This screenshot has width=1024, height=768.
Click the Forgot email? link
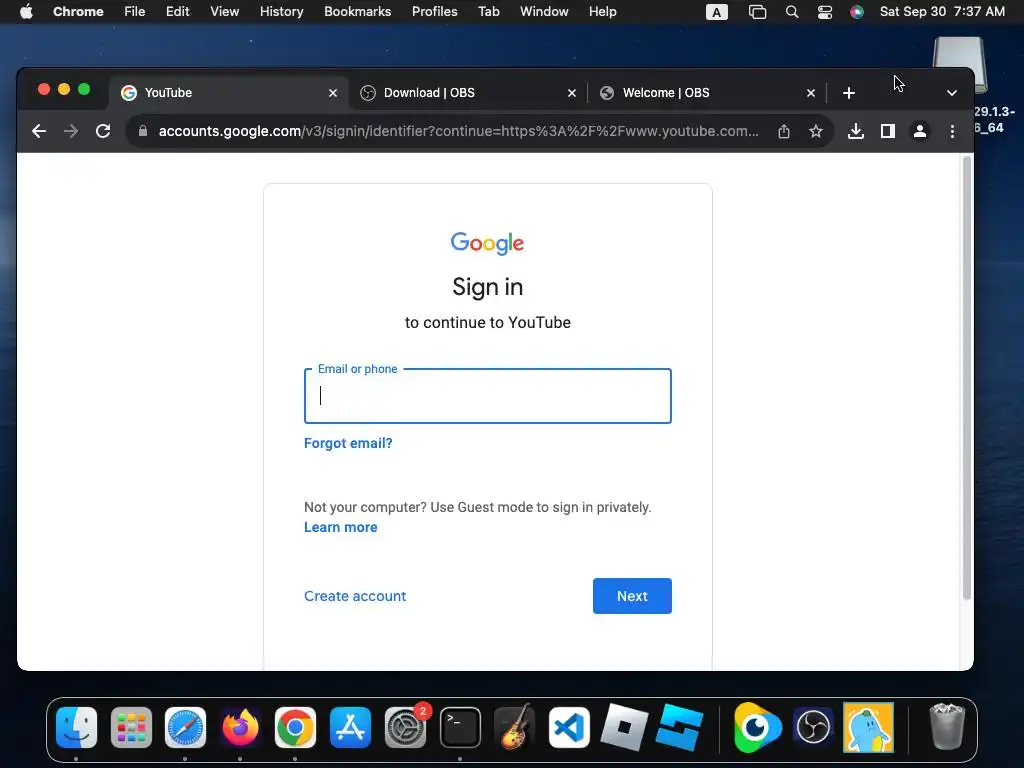pyautogui.click(x=348, y=443)
